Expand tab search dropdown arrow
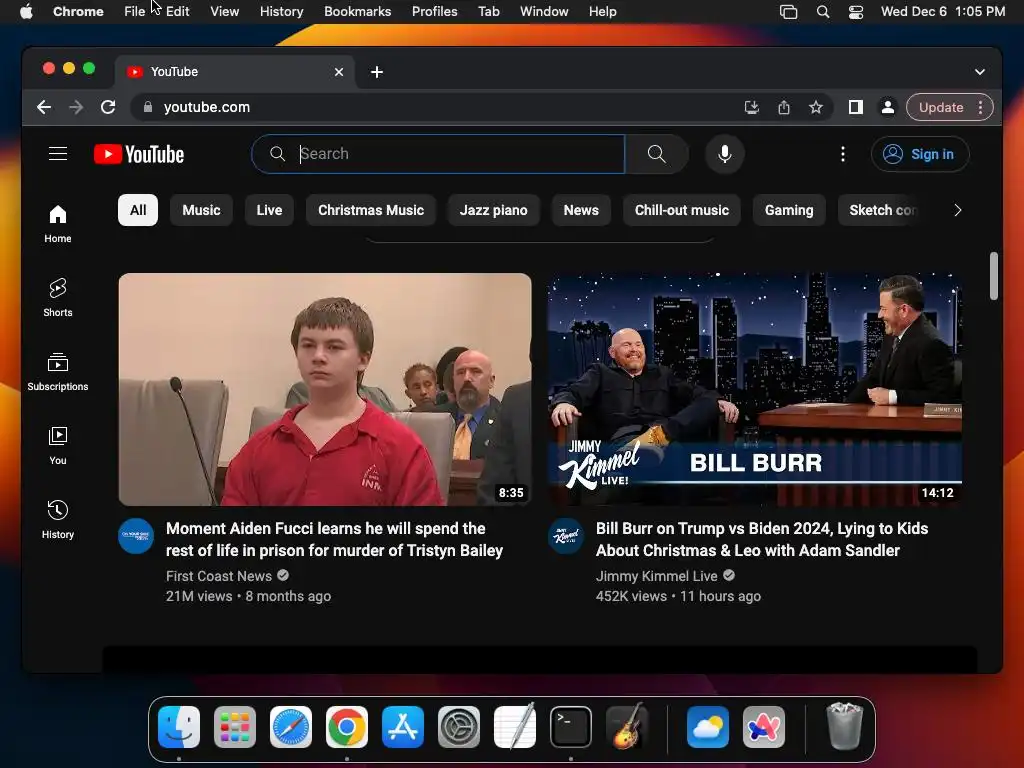The height and width of the screenshot is (768, 1024). [x=980, y=72]
